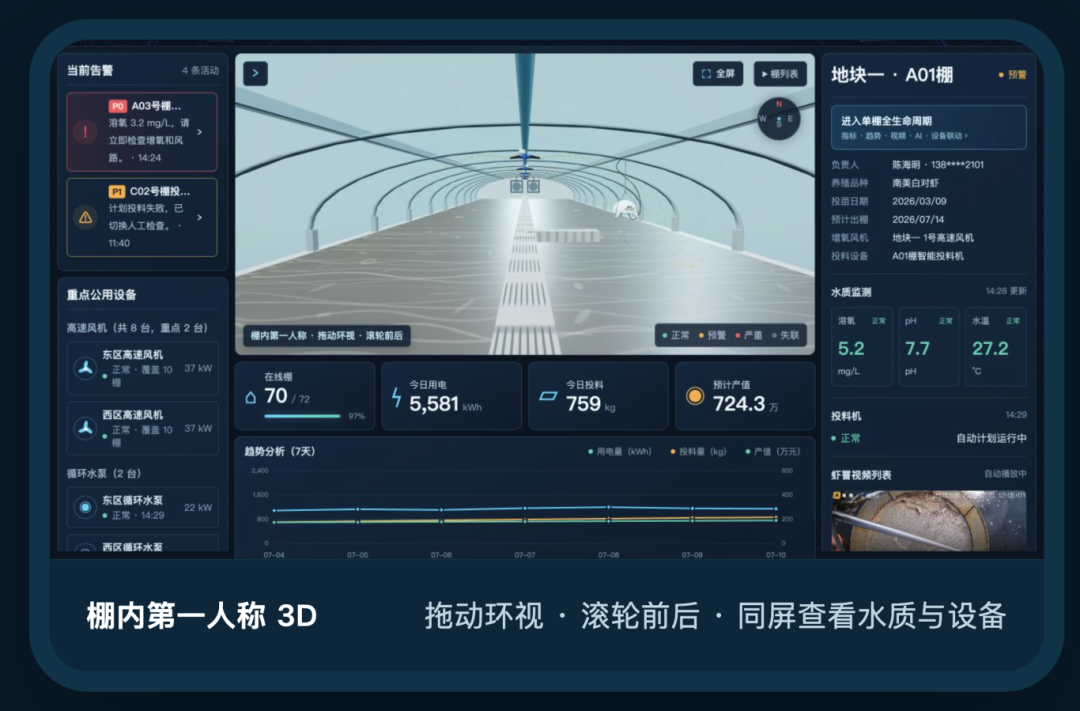Open 进入单棚全生命周期 link

(928, 127)
